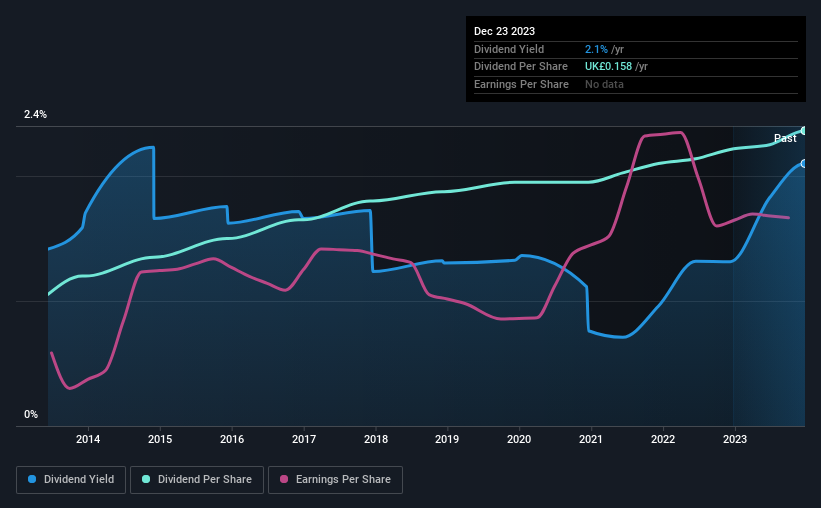Image resolution: width=821 pixels, height=508 pixels.
Task: Click the blue Dividend Yield endpoint marker
Action: 804,164
